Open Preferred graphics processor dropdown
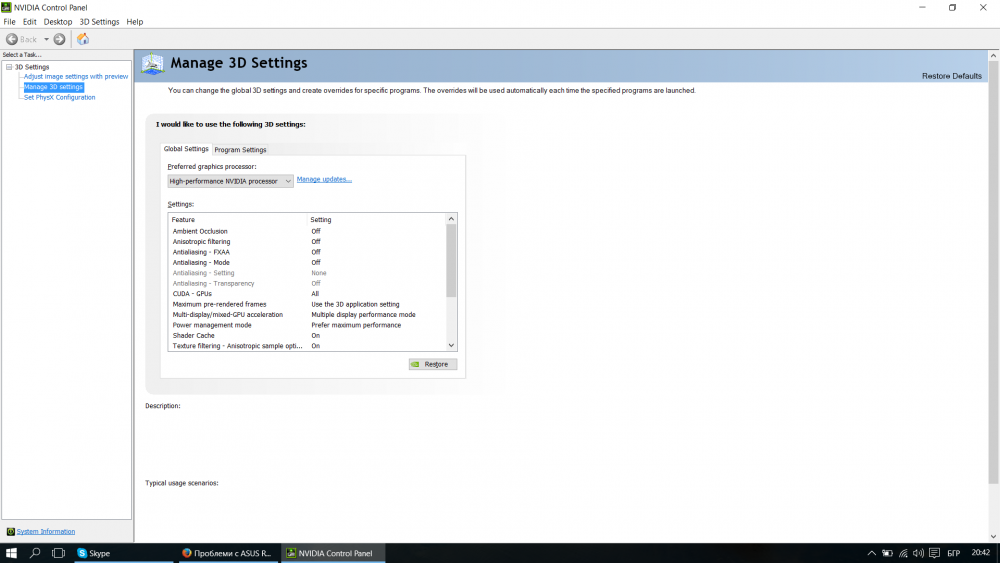 230,181
